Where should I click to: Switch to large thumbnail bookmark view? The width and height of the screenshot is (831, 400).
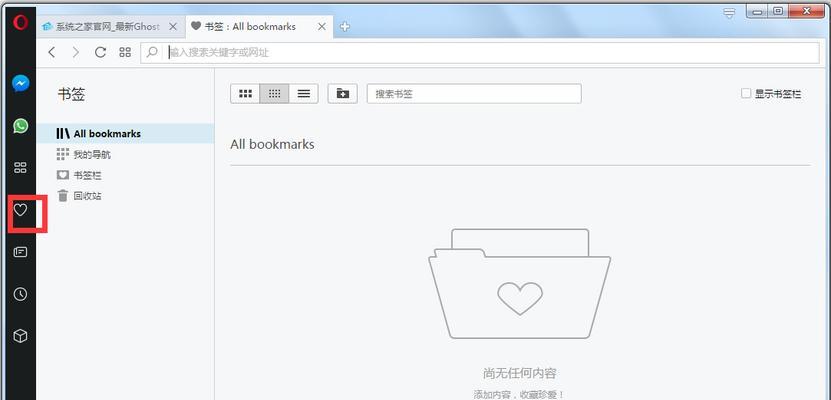[245, 94]
